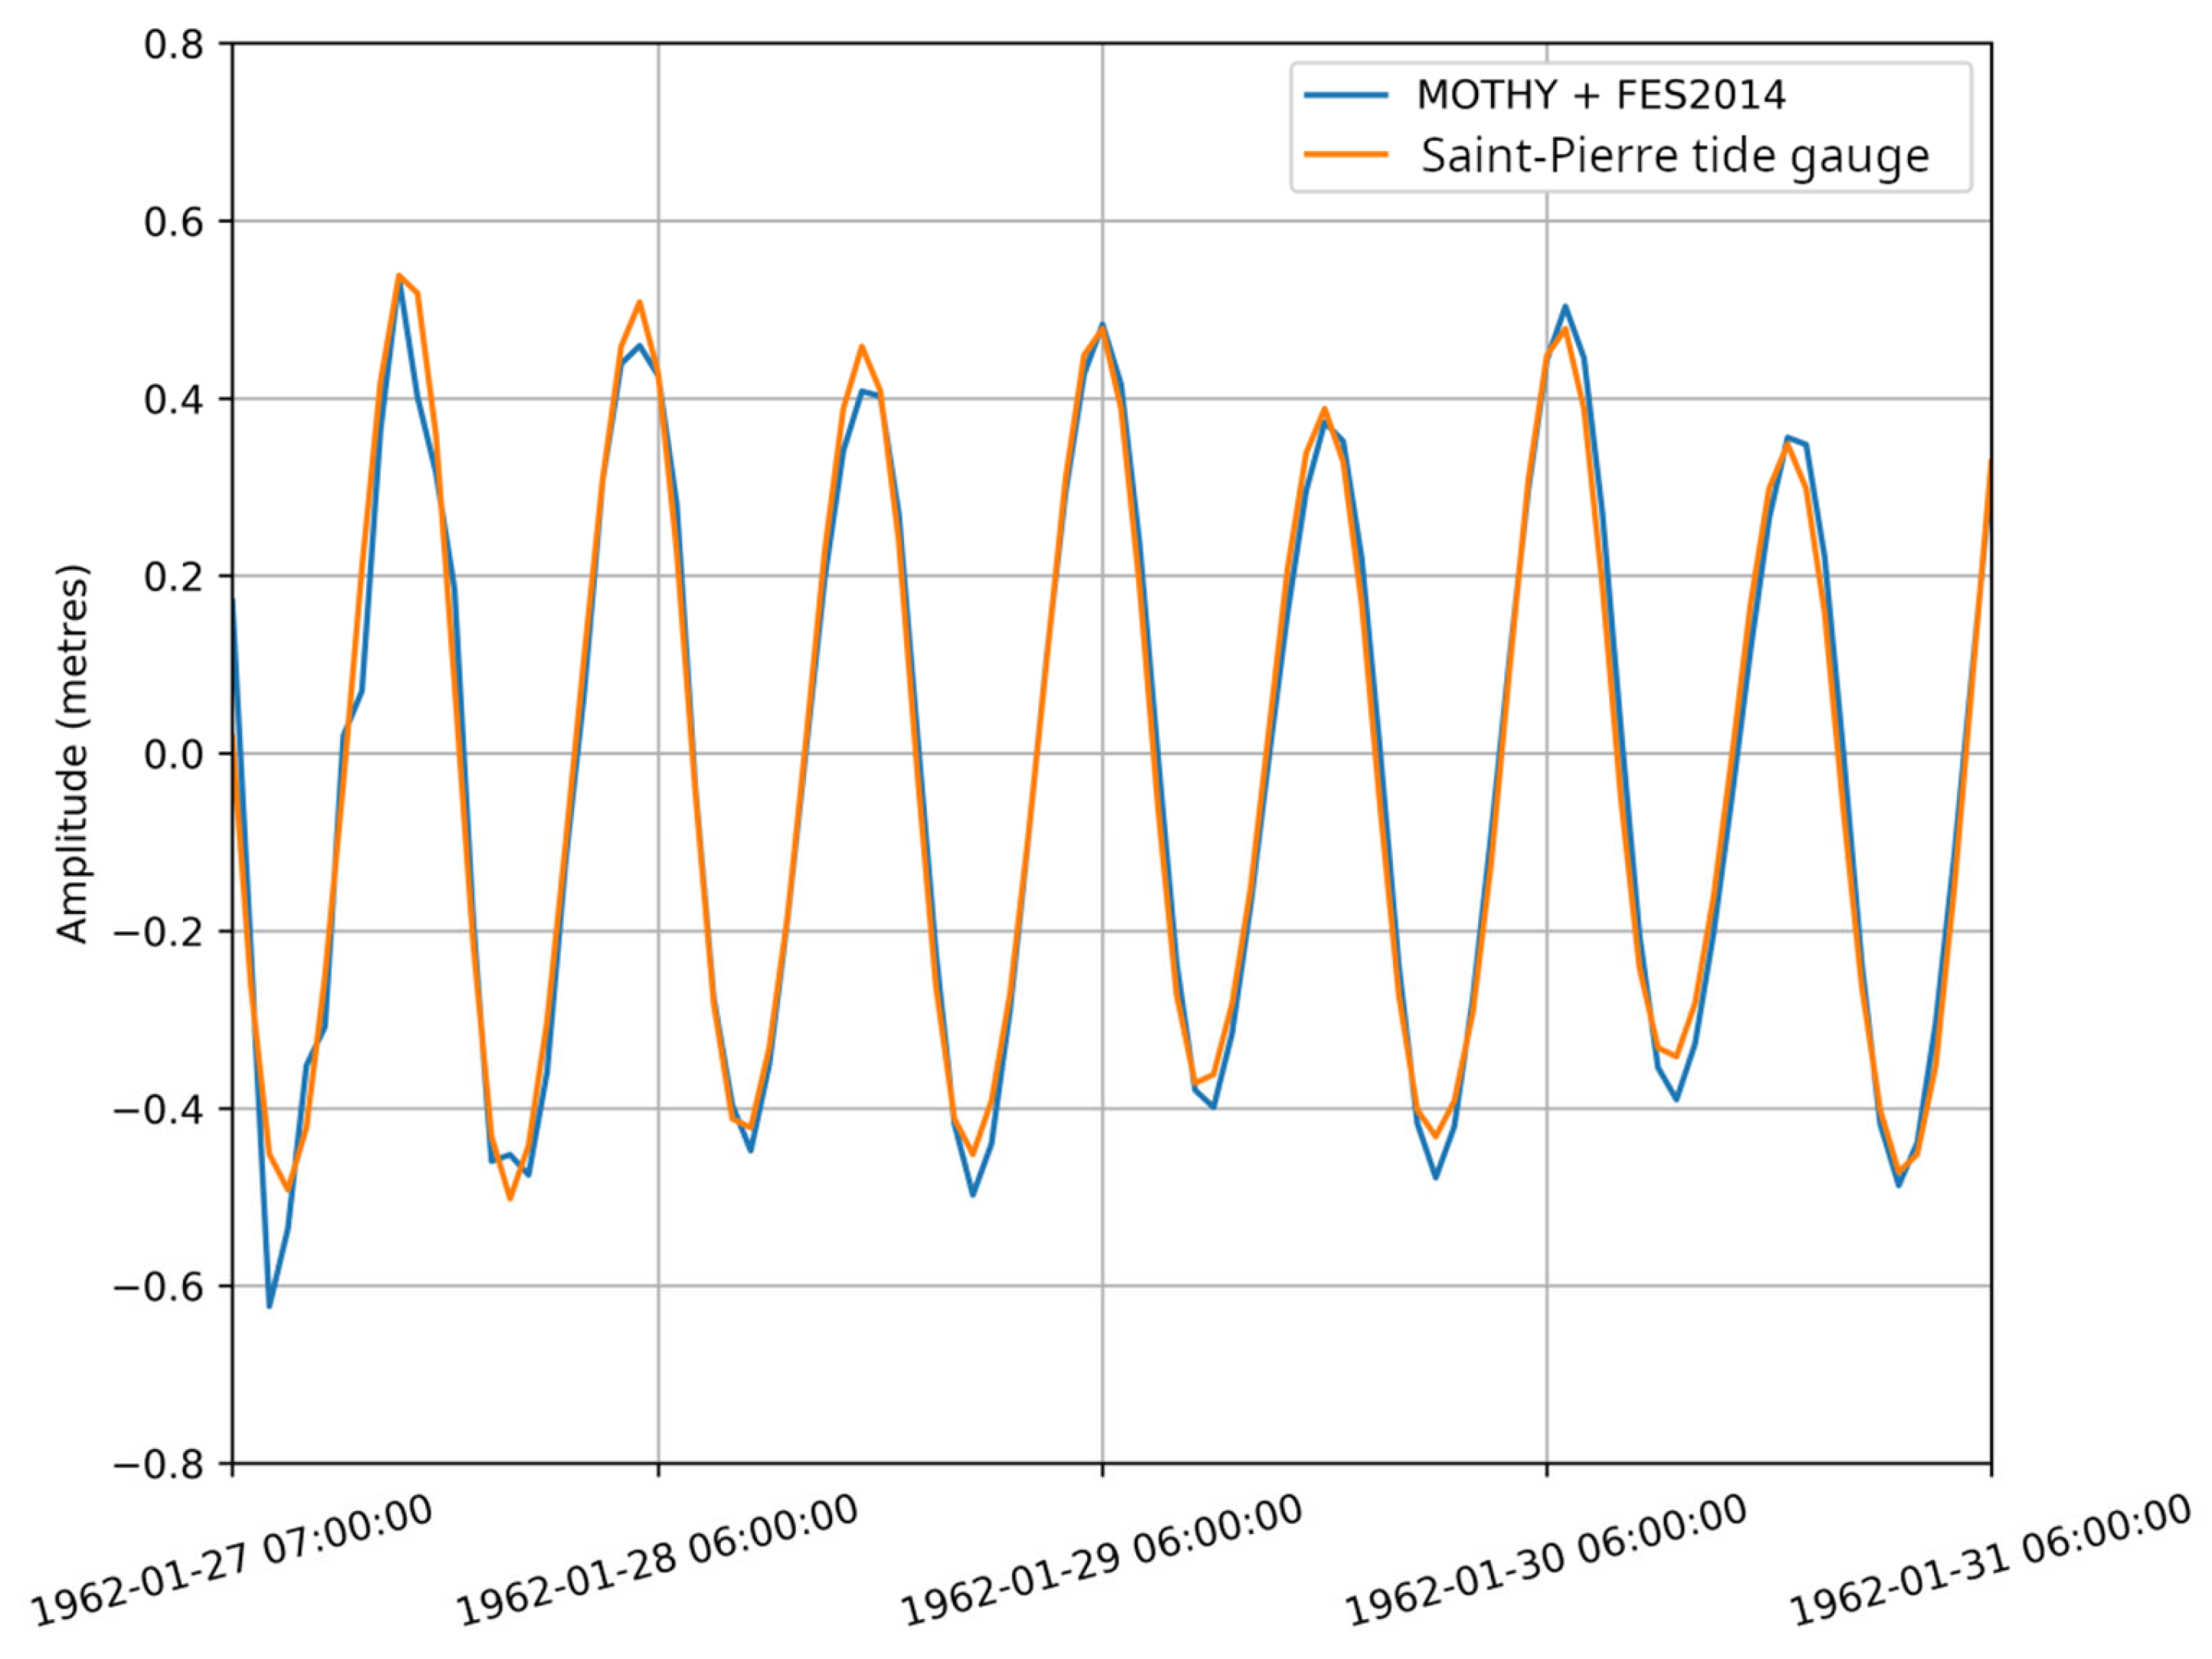Click the 0.8 y-axis tick label
2212x1659 pixels.
click(174, 45)
